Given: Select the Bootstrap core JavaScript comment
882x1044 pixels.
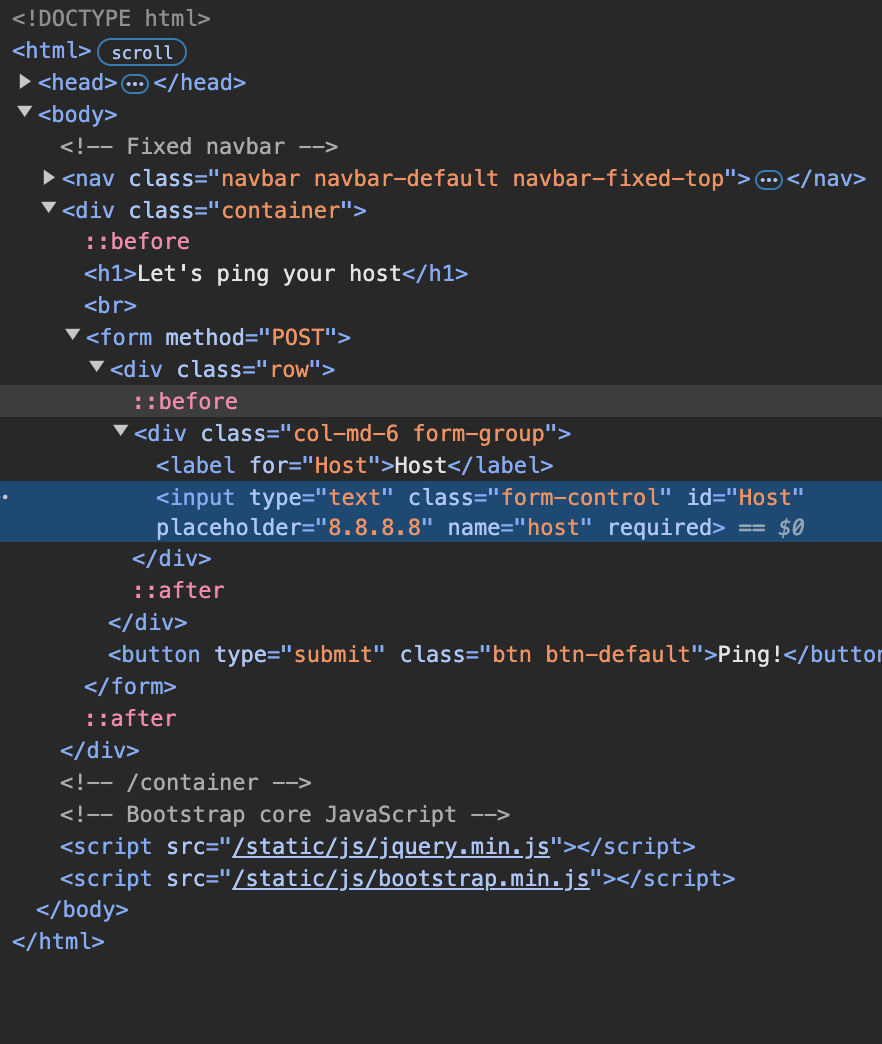Looking at the screenshot, I should [x=285, y=814].
